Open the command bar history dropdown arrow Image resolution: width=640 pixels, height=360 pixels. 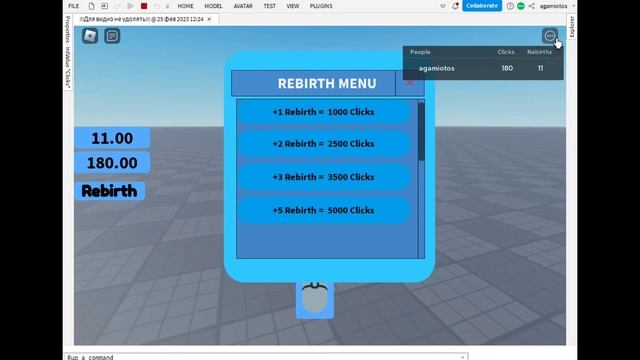[462, 357]
